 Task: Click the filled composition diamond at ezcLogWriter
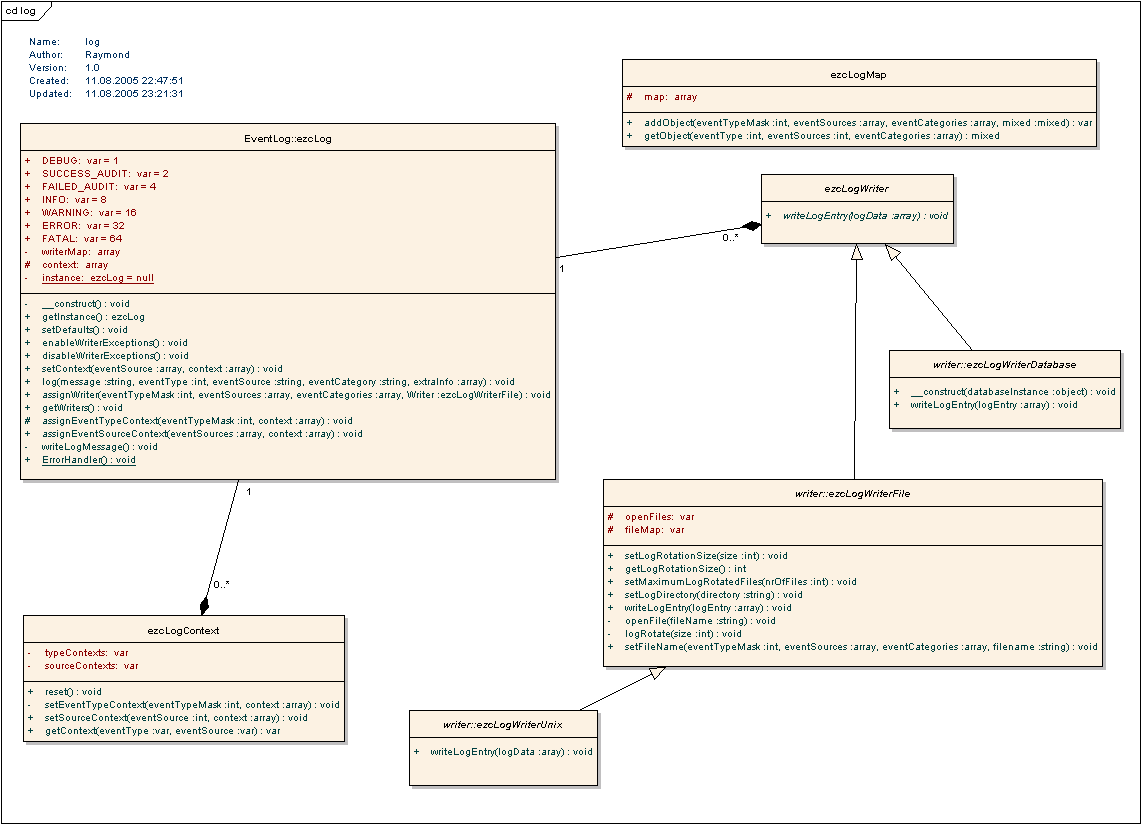pyautogui.click(x=750, y=228)
